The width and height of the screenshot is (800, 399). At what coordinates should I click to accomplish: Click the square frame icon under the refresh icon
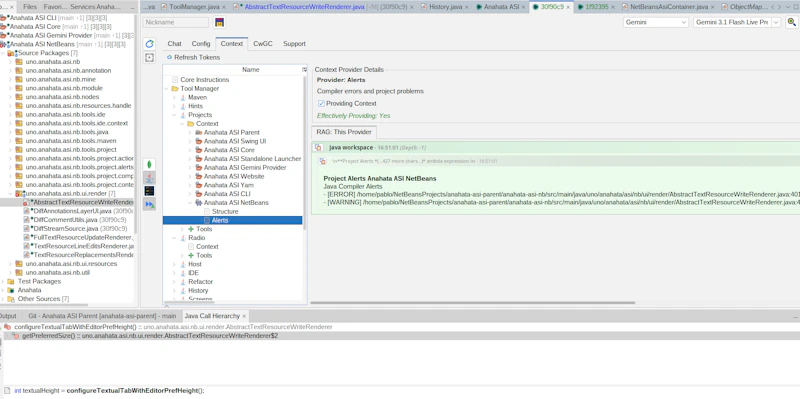149,58
